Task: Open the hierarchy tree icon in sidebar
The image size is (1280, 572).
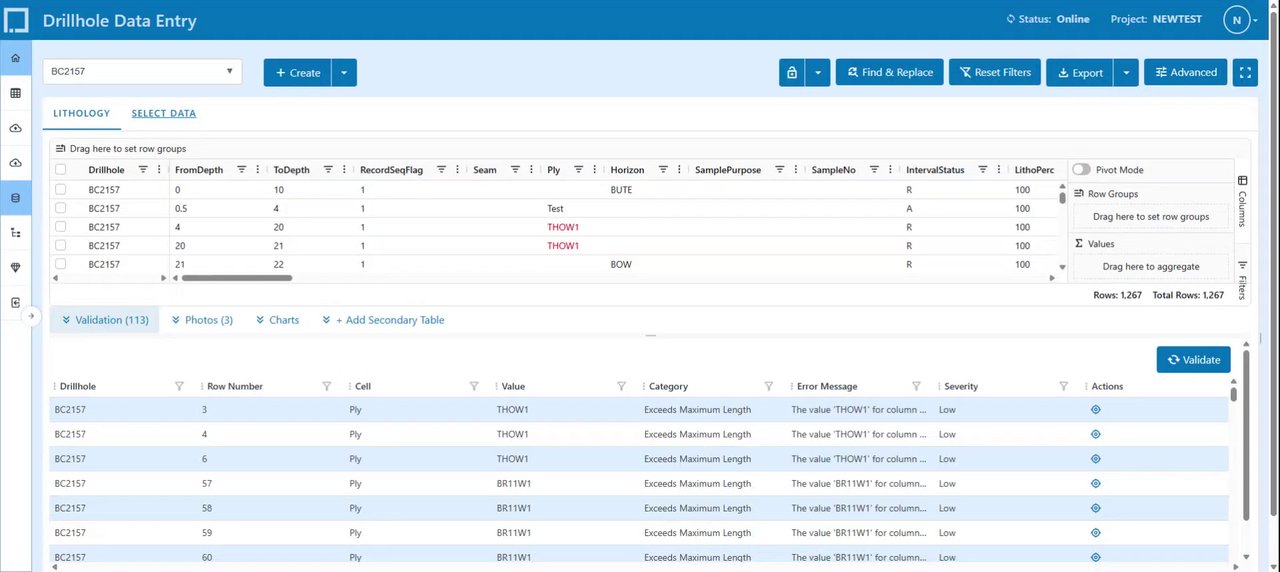Action: coord(15,233)
